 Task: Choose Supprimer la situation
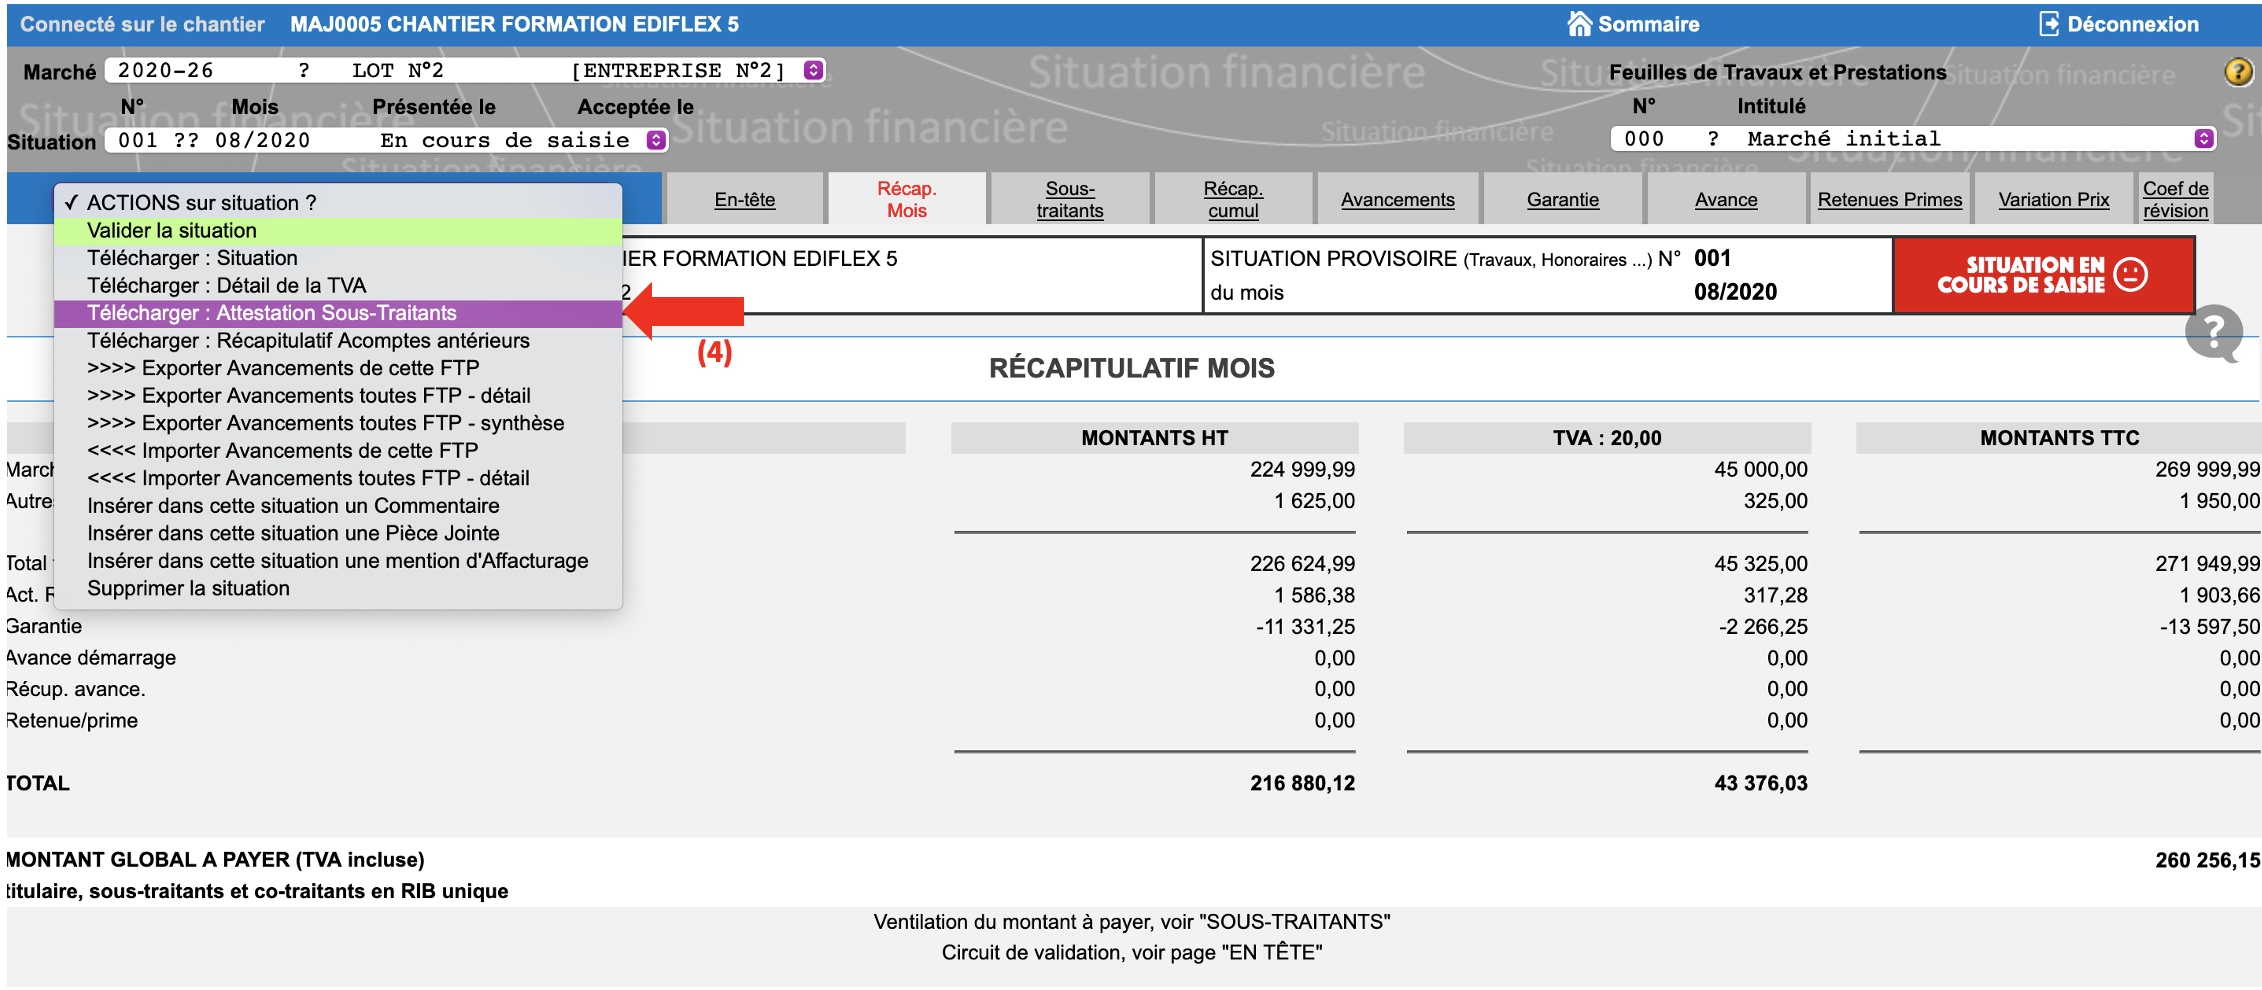tap(188, 589)
